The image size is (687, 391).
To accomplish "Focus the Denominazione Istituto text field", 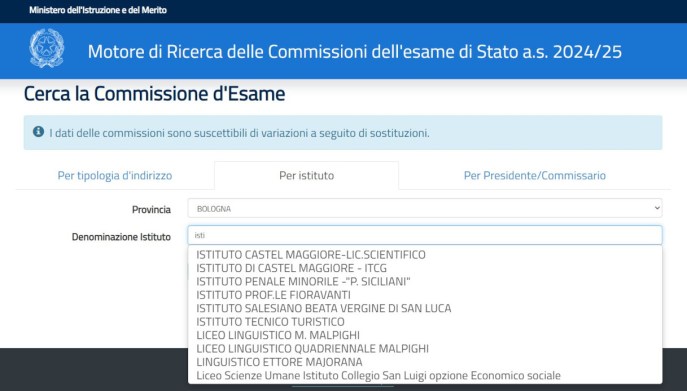I will [425, 235].
